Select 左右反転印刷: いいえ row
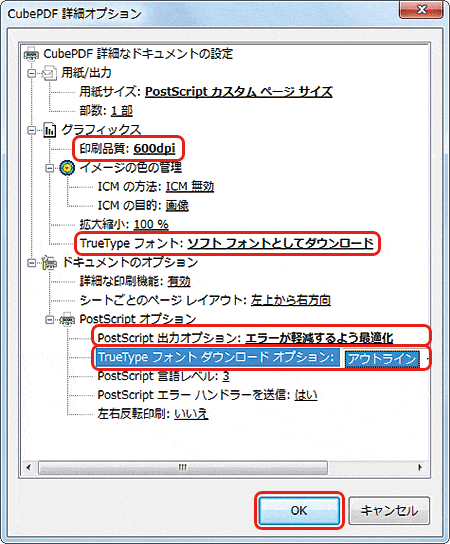 click(x=153, y=414)
